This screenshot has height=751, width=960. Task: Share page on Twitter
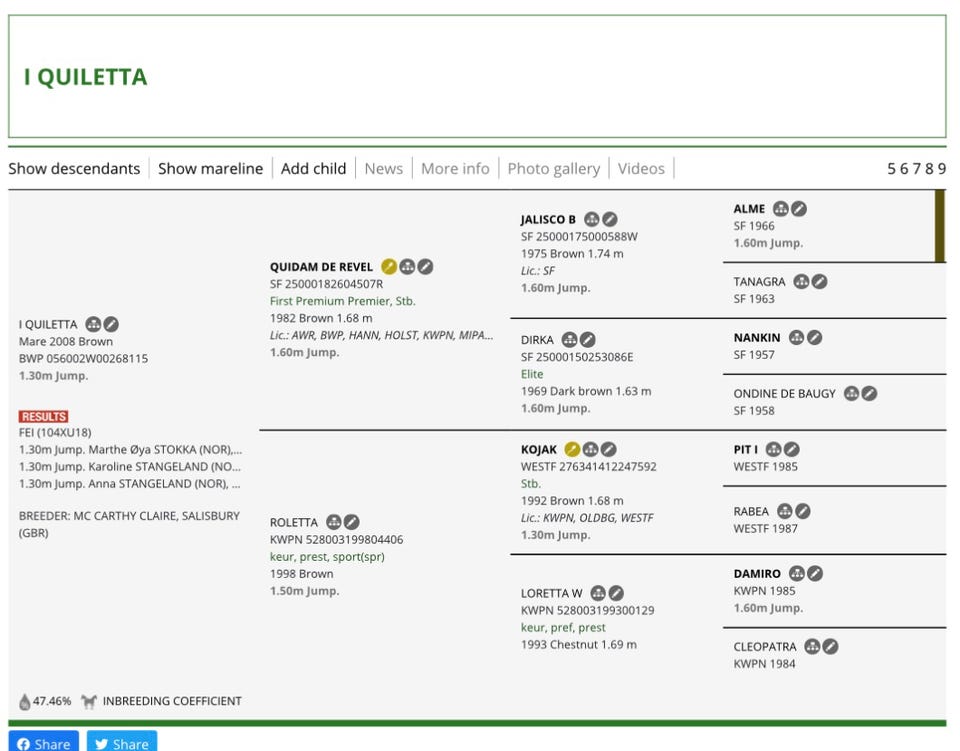[x=122, y=741]
